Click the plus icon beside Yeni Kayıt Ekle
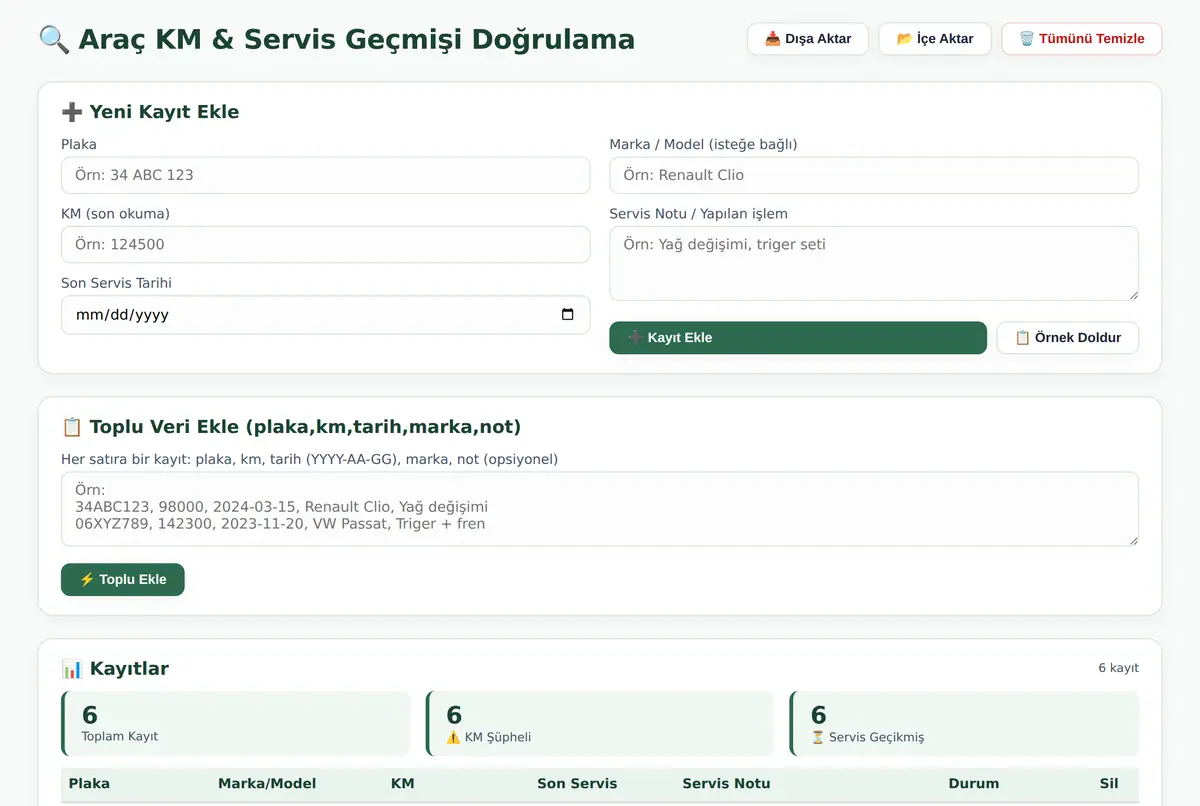This screenshot has width=1200, height=806. 72,112
